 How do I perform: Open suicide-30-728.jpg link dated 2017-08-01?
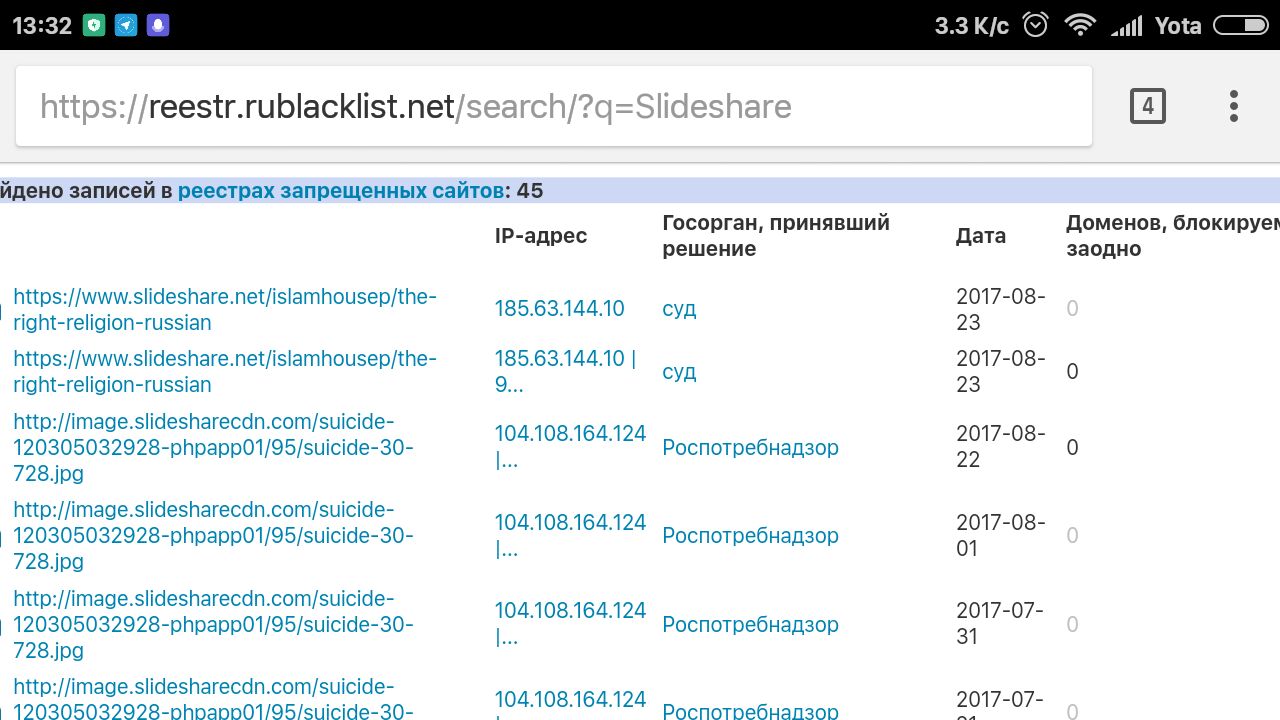tap(213, 535)
